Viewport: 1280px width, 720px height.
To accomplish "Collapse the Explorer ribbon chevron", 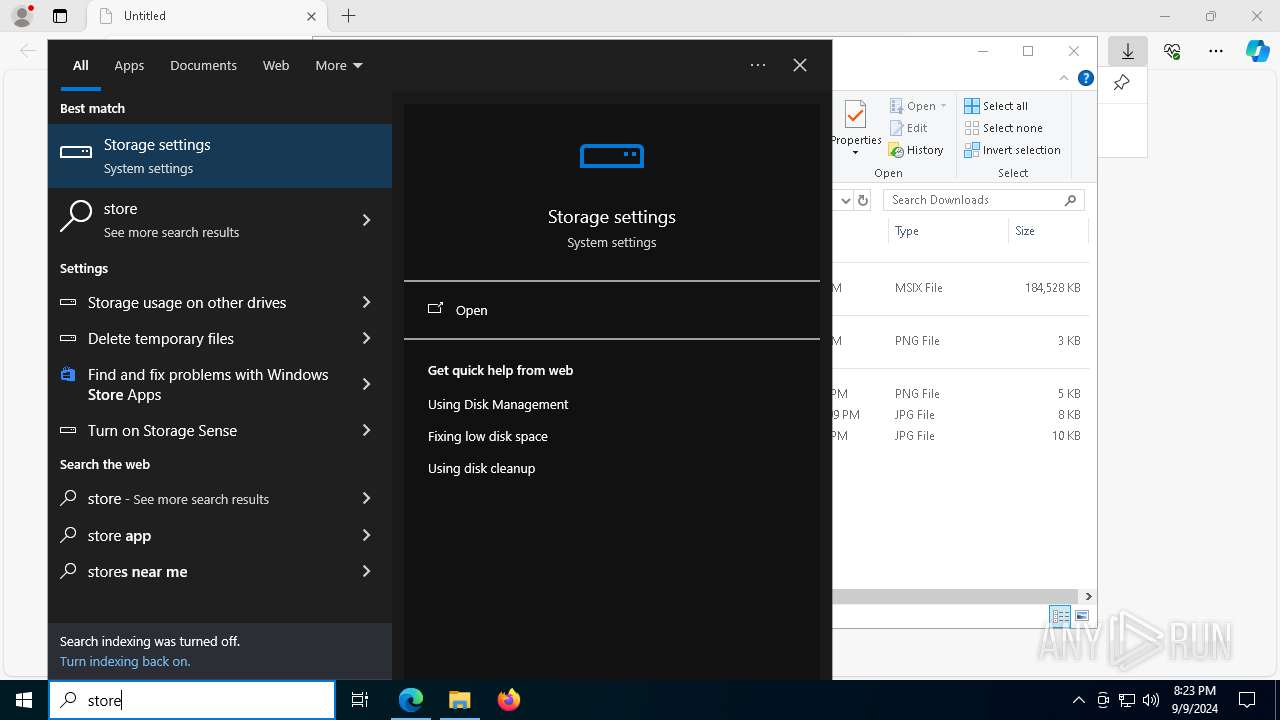I will click(x=1064, y=78).
